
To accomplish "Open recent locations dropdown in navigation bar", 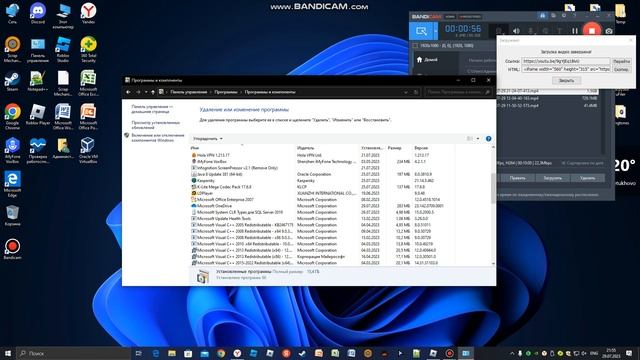I will point(146,92).
